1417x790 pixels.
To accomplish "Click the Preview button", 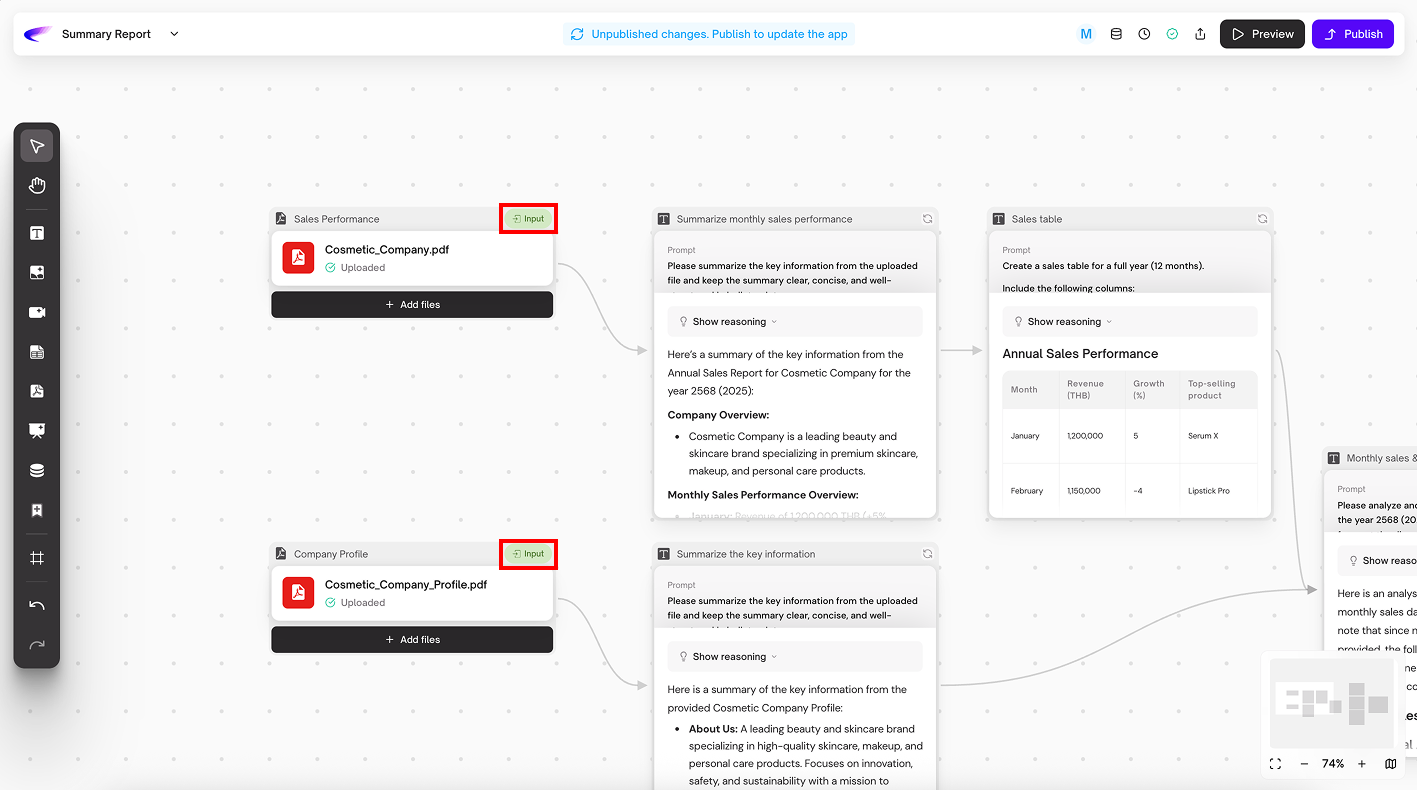I will [1262, 34].
